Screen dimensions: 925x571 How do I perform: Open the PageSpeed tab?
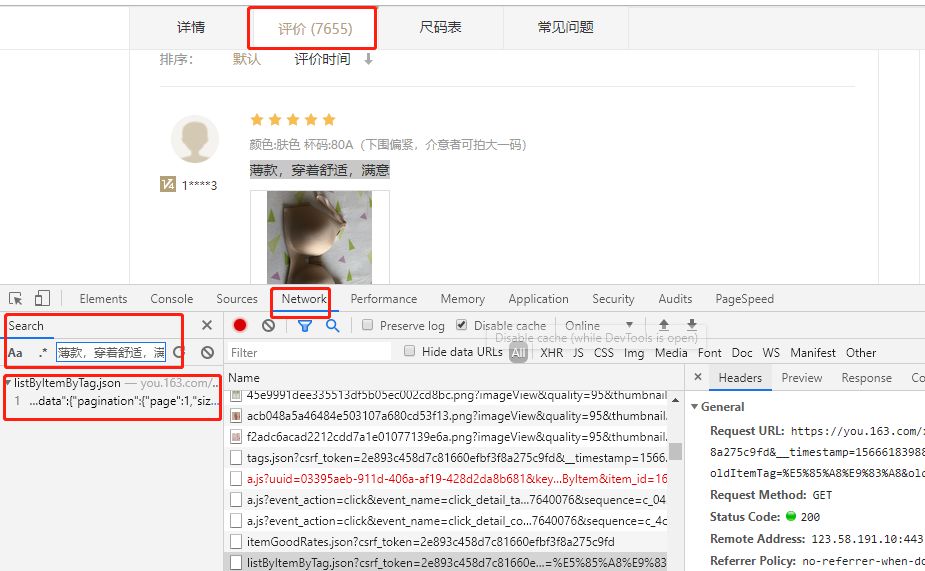[744, 299]
